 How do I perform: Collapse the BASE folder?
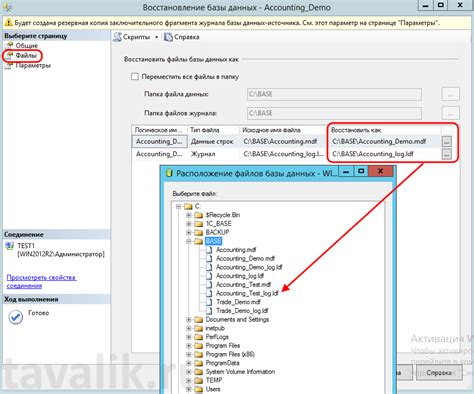coord(189,241)
